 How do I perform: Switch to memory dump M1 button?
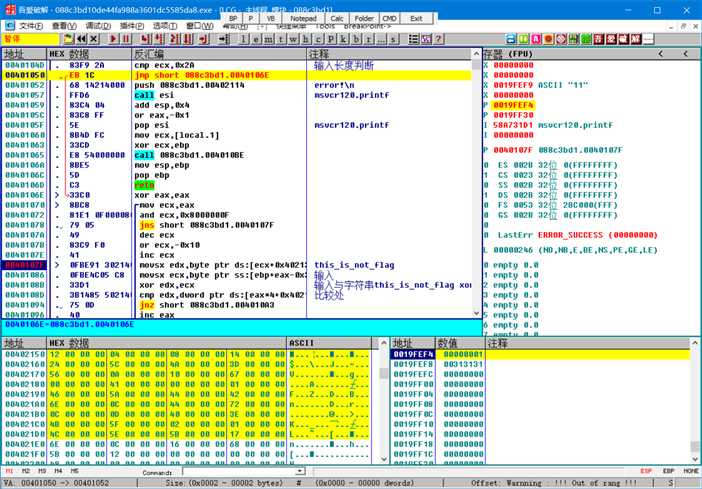click(x=10, y=471)
